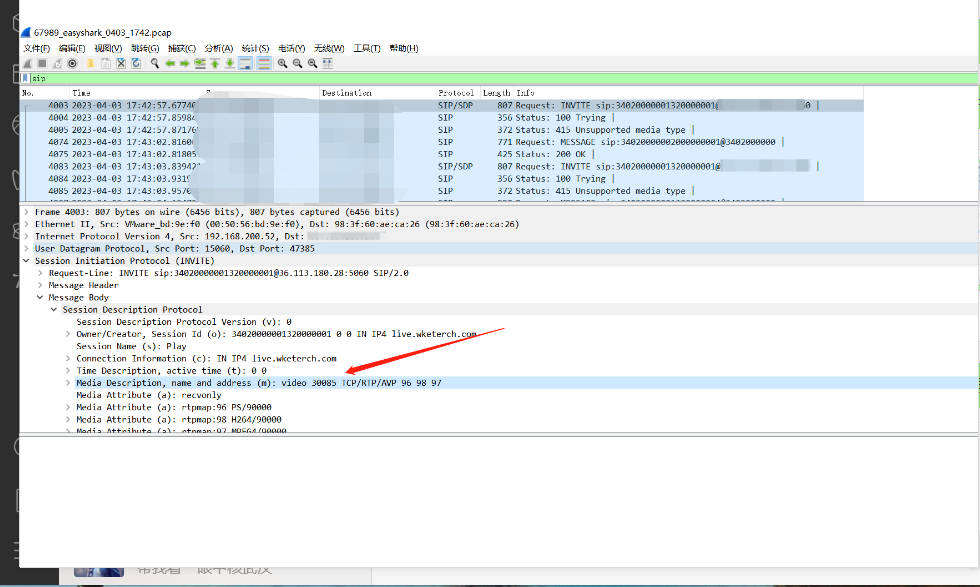Click the restart capture icon
This screenshot has height=587, width=980.
[58, 63]
